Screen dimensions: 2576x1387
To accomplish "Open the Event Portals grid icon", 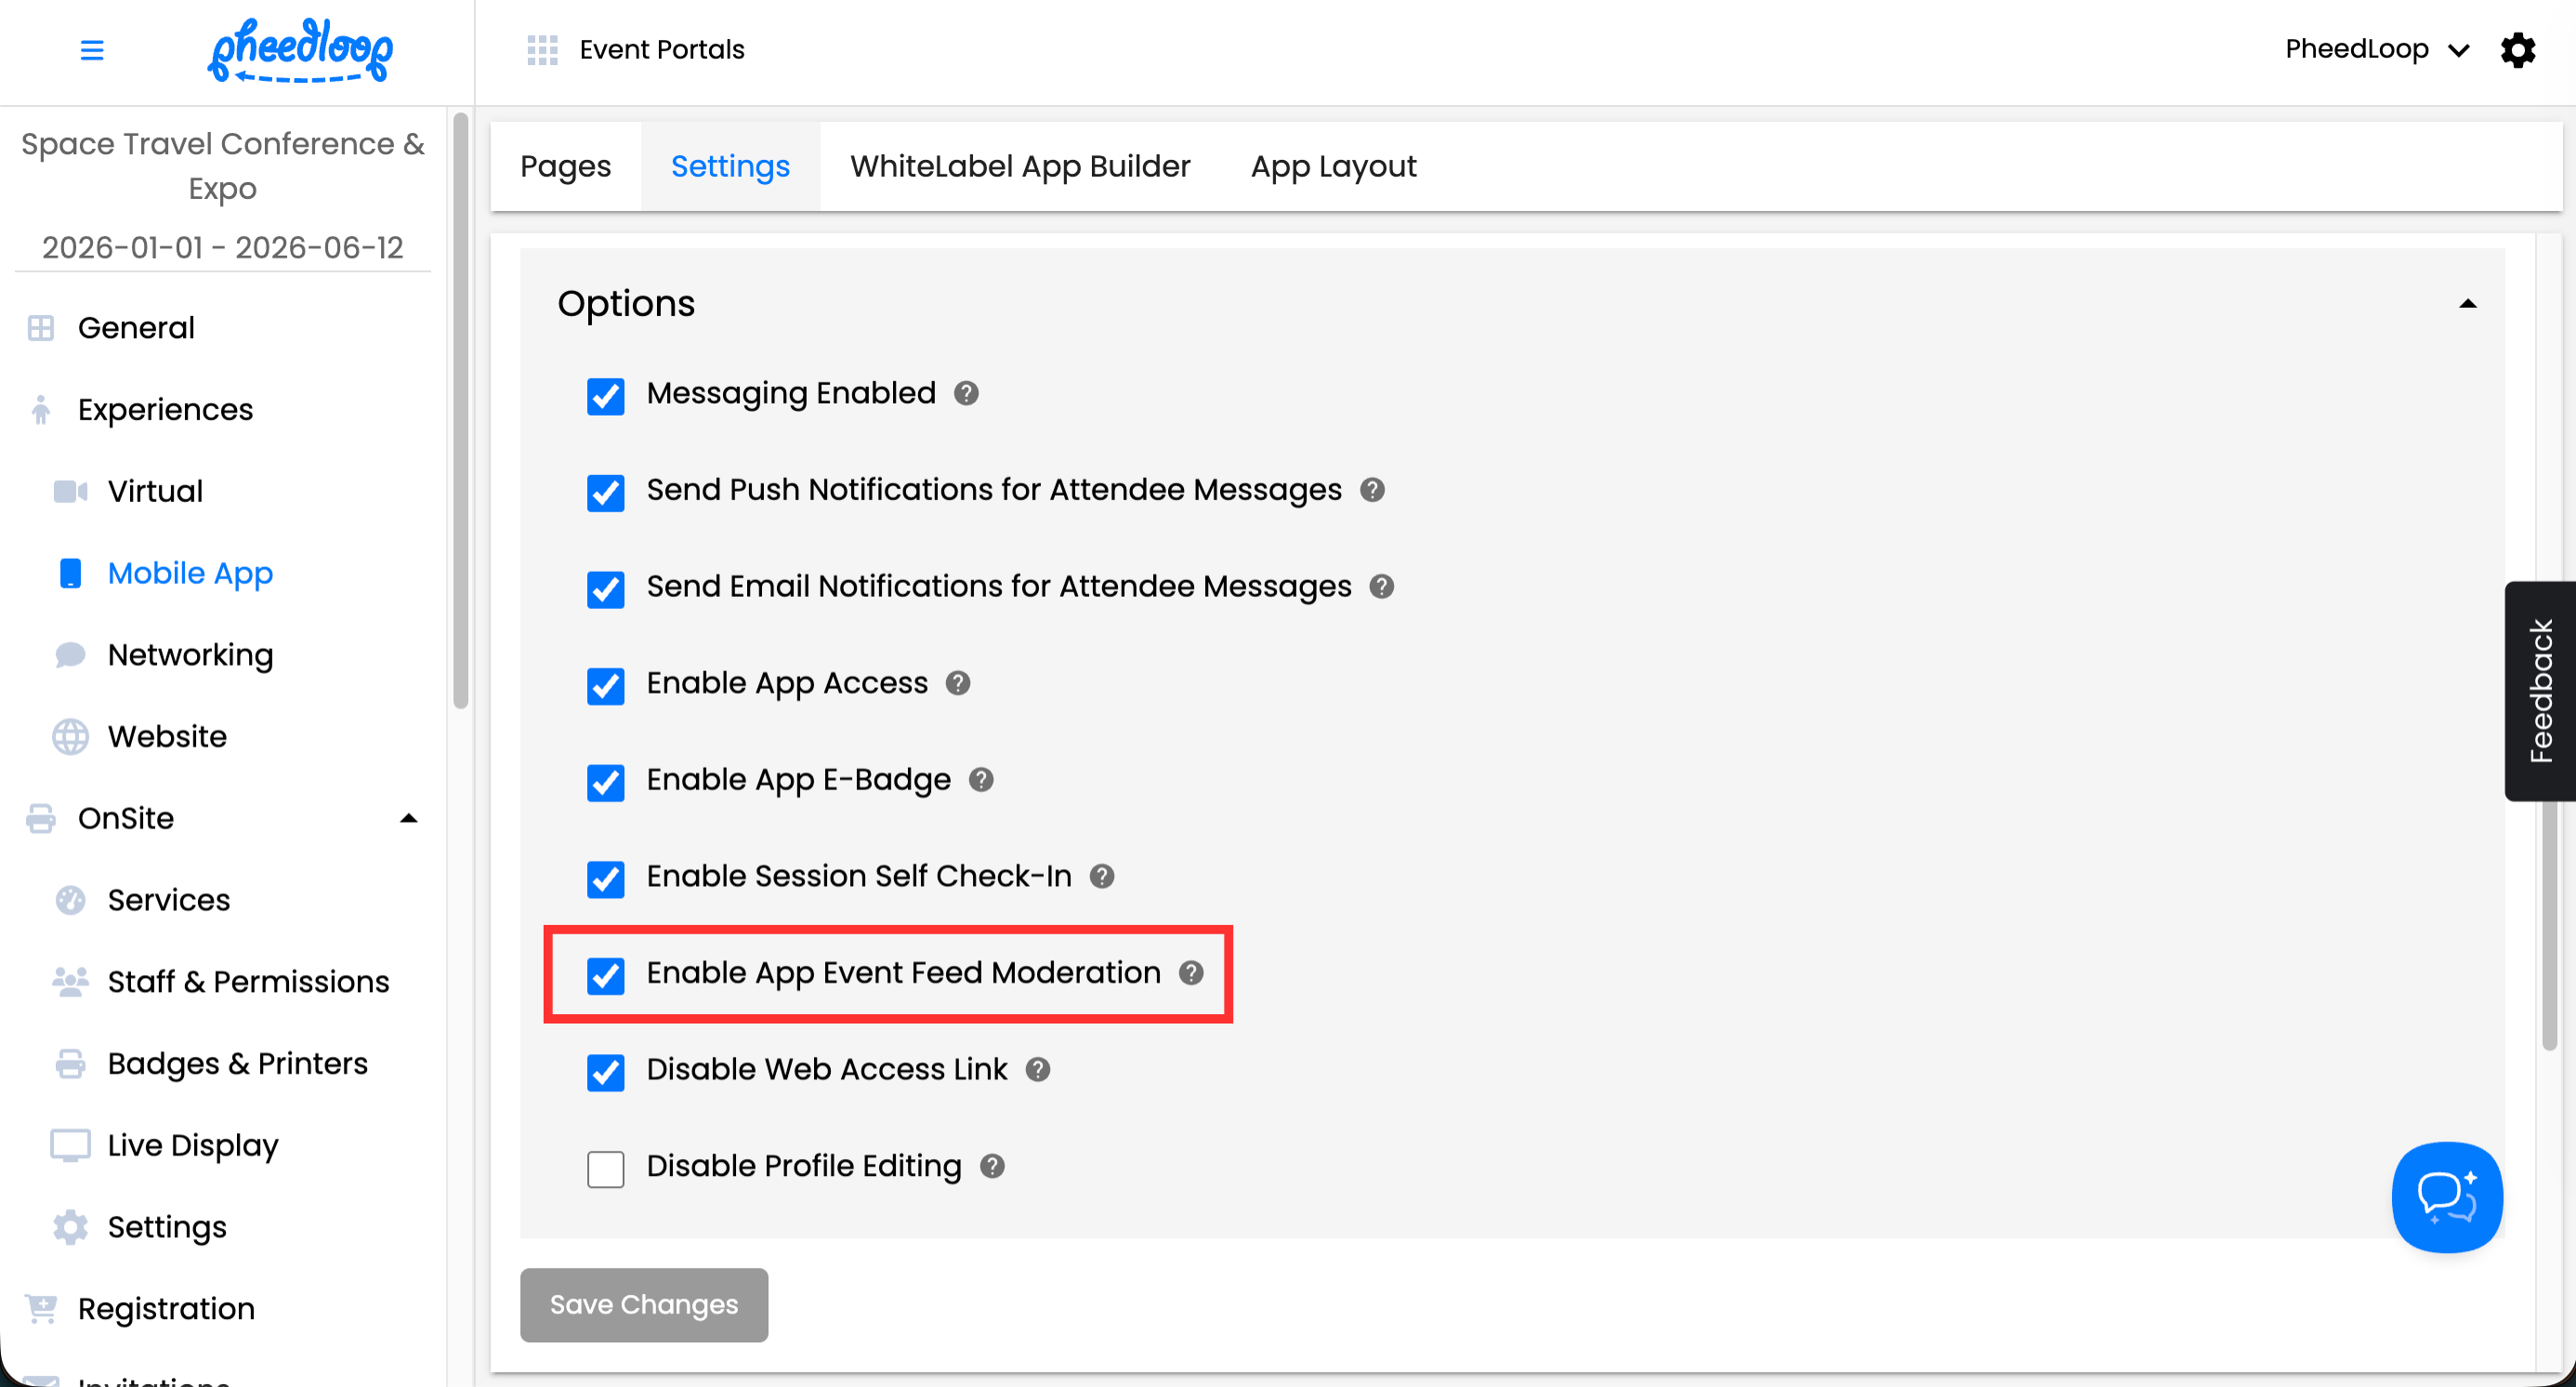I will tap(542, 50).
